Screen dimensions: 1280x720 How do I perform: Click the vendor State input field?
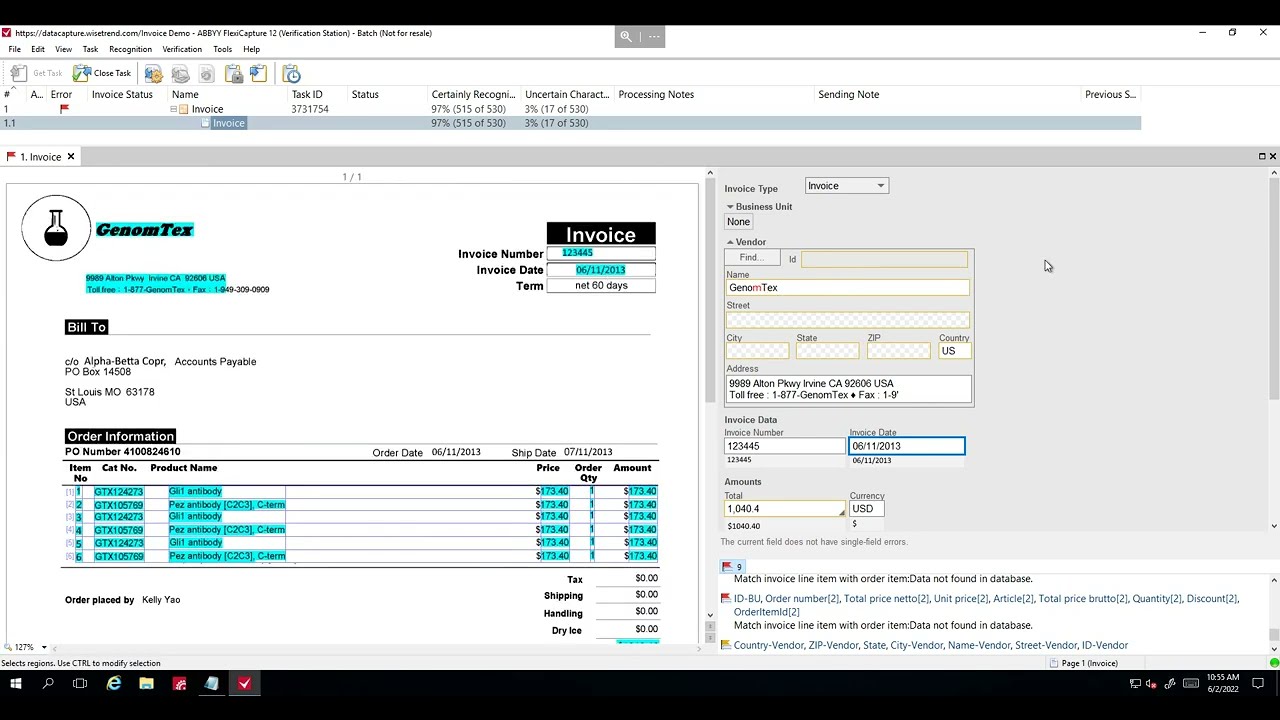[x=827, y=351]
